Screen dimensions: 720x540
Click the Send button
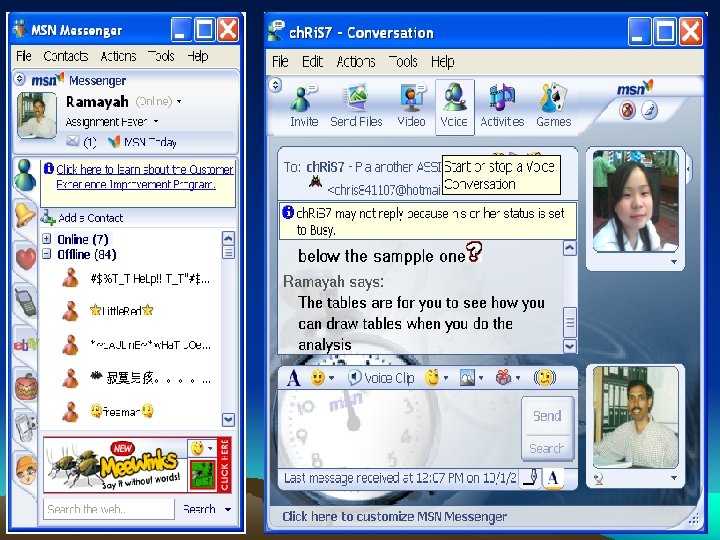[547, 416]
